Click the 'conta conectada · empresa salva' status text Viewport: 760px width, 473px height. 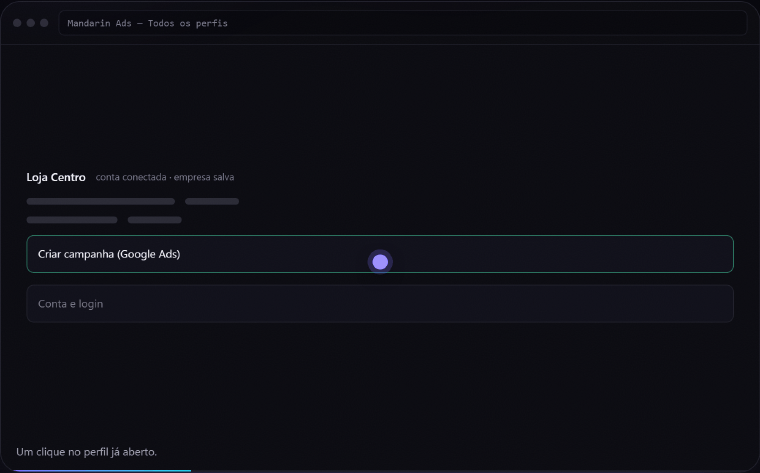165,177
